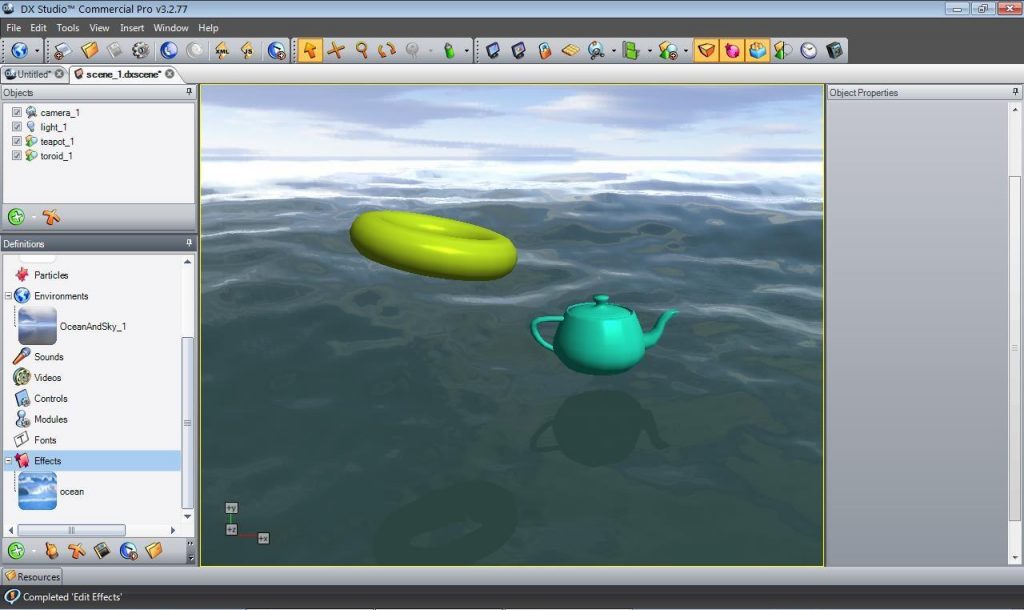Click the Resources button at bottom left
Screen dimensions: 1024x610
coord(32,576)
